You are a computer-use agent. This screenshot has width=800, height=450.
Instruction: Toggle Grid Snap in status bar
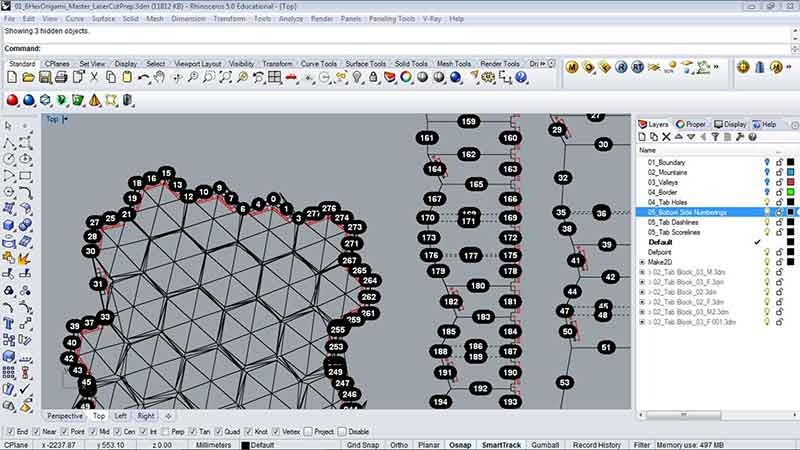pyautogui.click(x=363, y=445)
